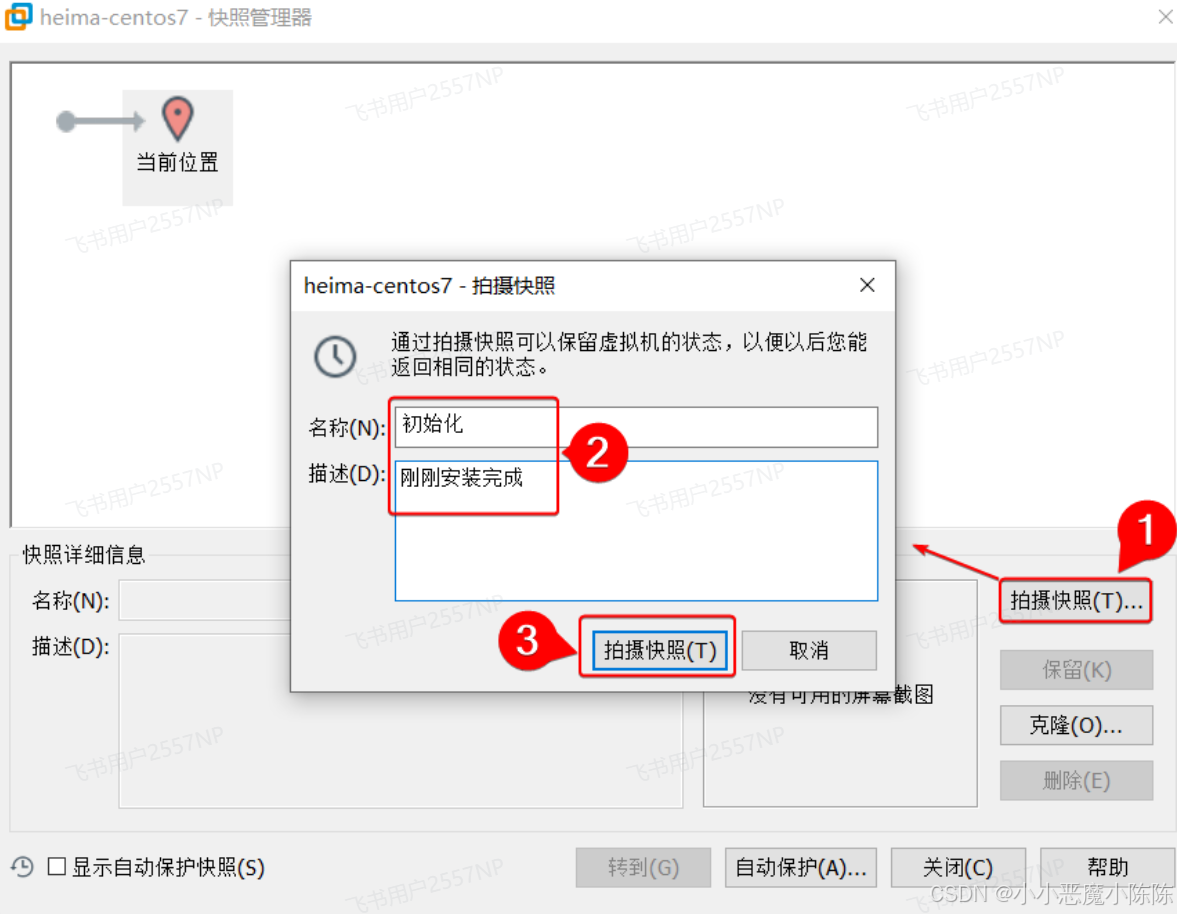Click the 名称(N) field containing 初始化
This screenshot has height=914, width=1177.
point(636,427)
